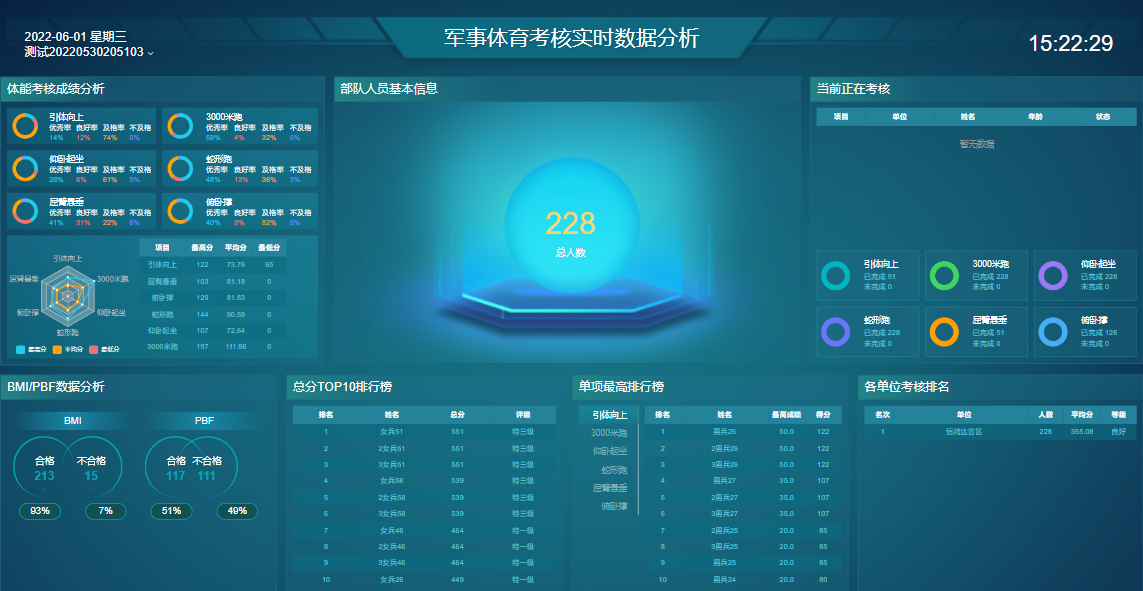Click the 总分 column header in TOP10 table
1143x591 pixels.
457,414
